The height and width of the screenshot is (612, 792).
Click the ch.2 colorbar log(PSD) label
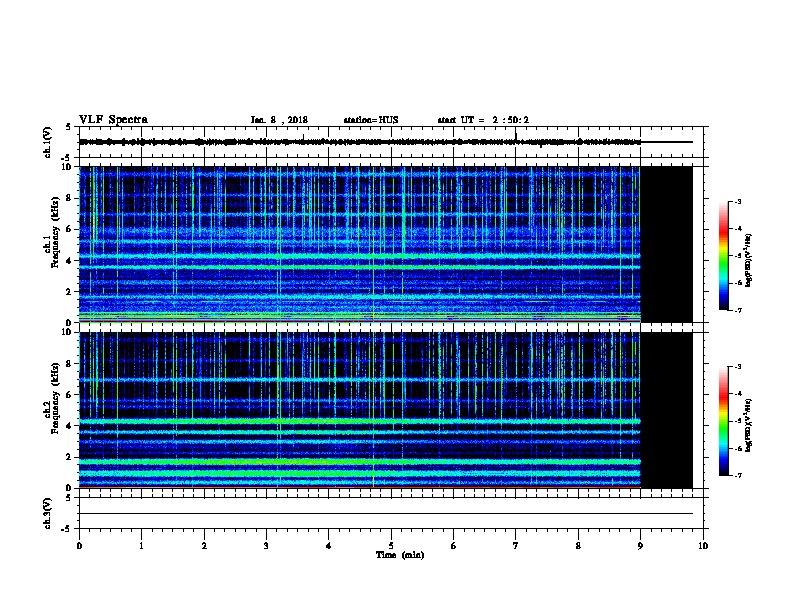(748, 425)
